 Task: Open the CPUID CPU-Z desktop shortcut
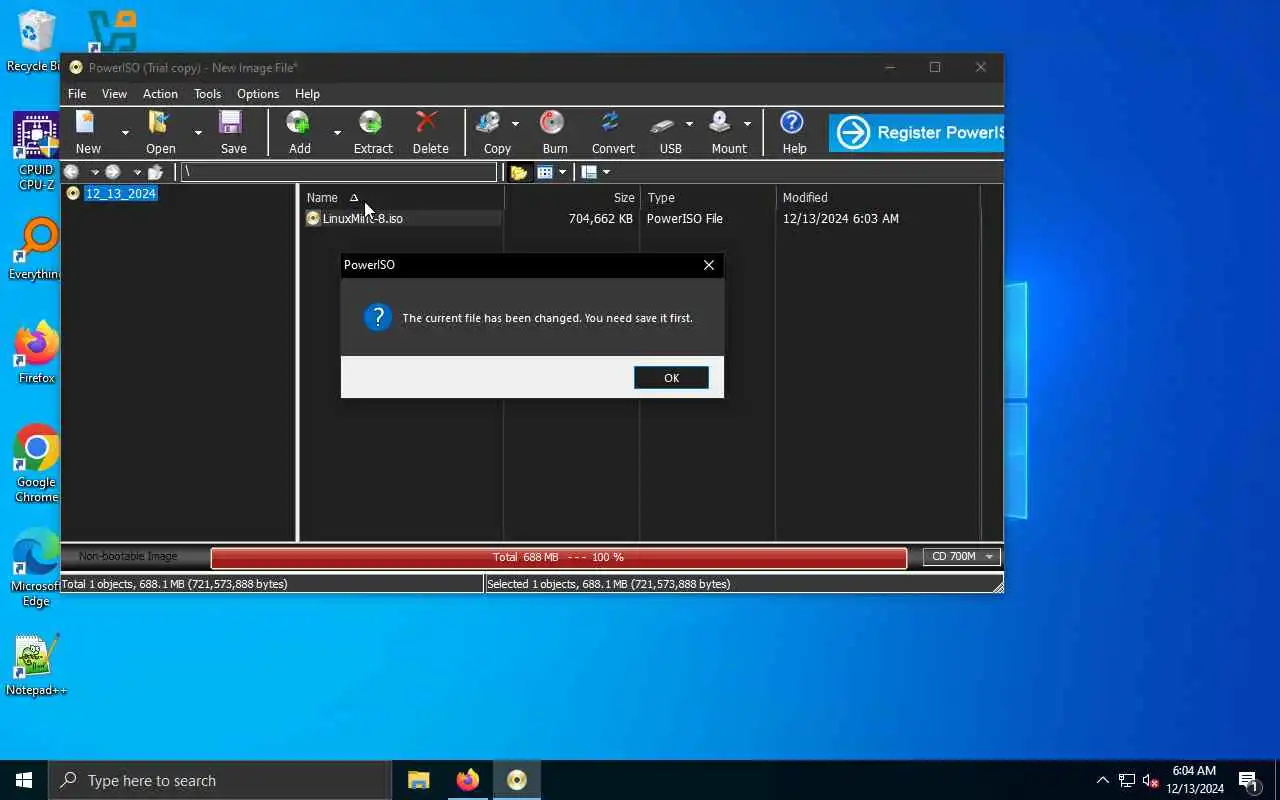pos(36,151)
